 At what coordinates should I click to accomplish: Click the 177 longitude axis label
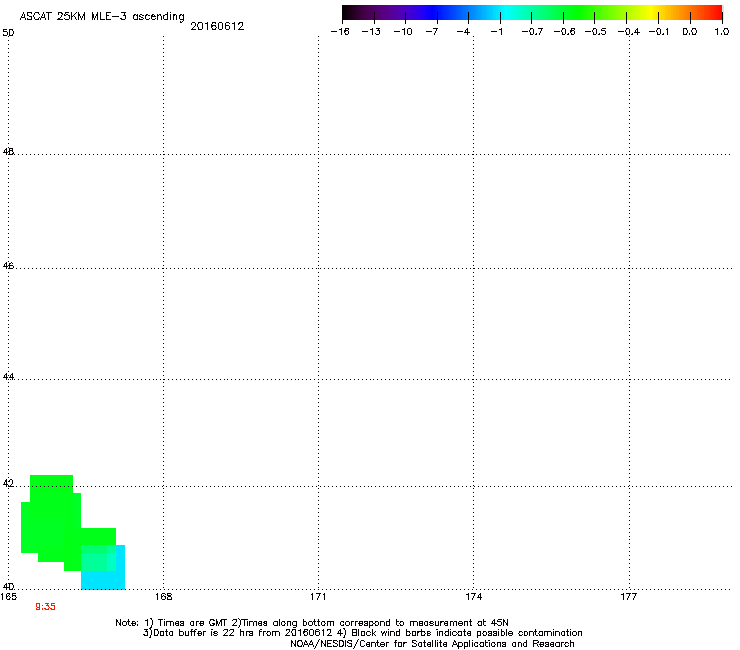click(x=628, y=597)
